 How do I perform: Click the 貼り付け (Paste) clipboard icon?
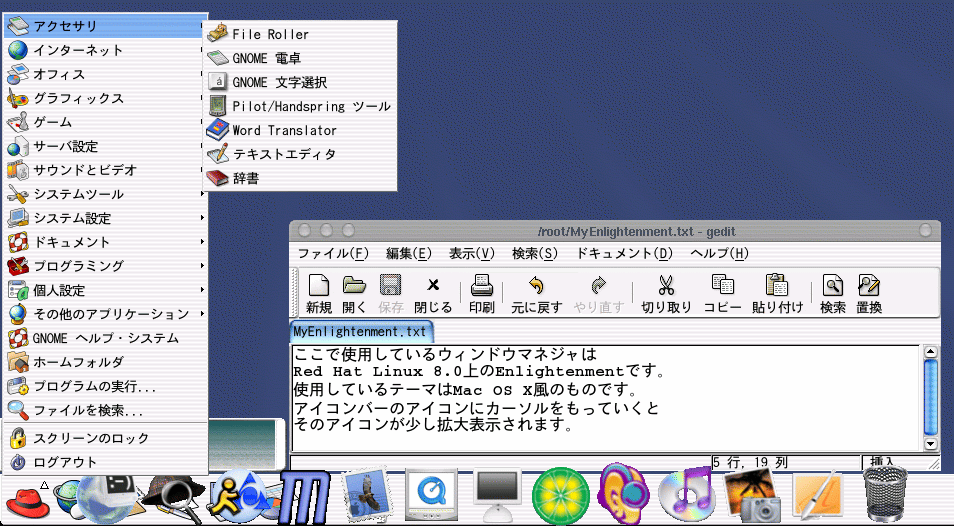pyautogui.click(x=777, y=285)
